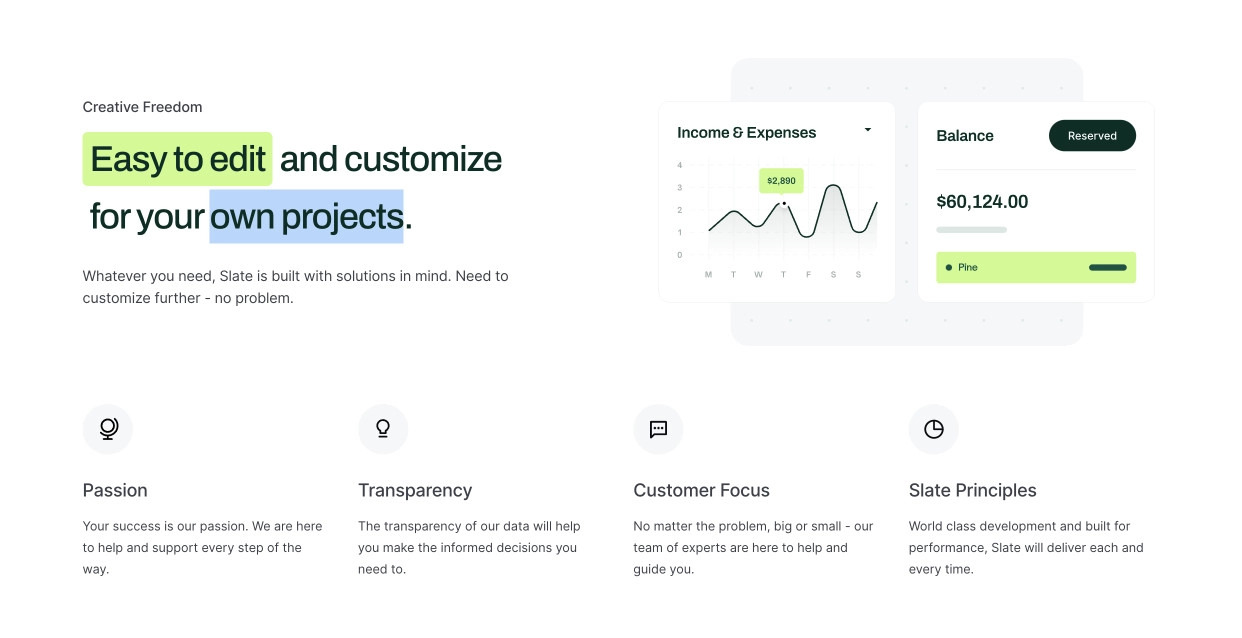Screen dimensions: 1242x638
Task: Click the $60,124.00 balance amount
Action: (x=982, y=202)
